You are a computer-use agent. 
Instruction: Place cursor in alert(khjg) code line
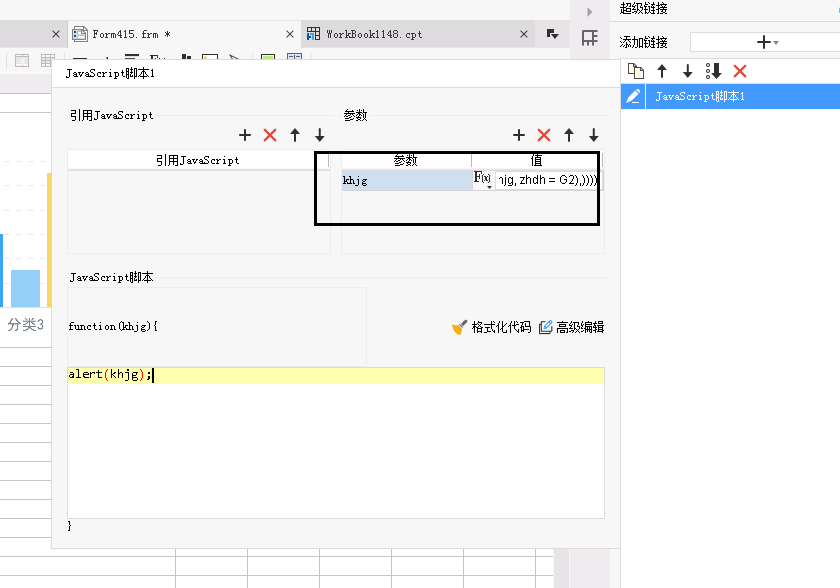pyautogui.click(x=336, y=375)
